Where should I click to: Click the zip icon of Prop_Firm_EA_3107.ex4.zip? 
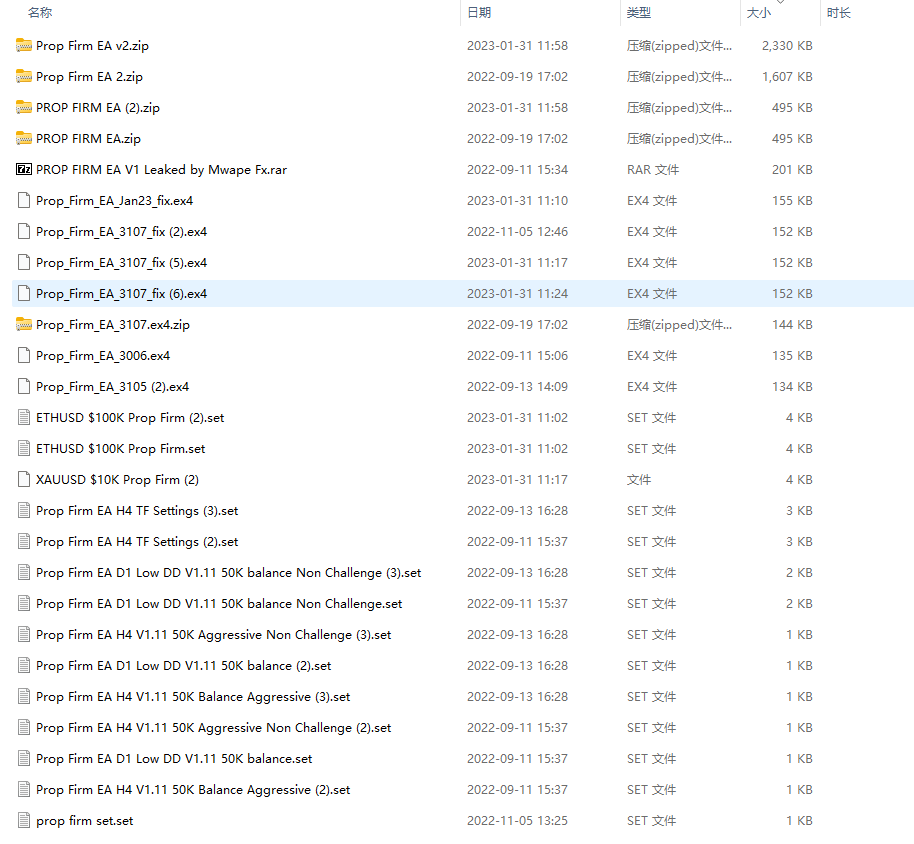pyautogui.click(x=24, y=324)
